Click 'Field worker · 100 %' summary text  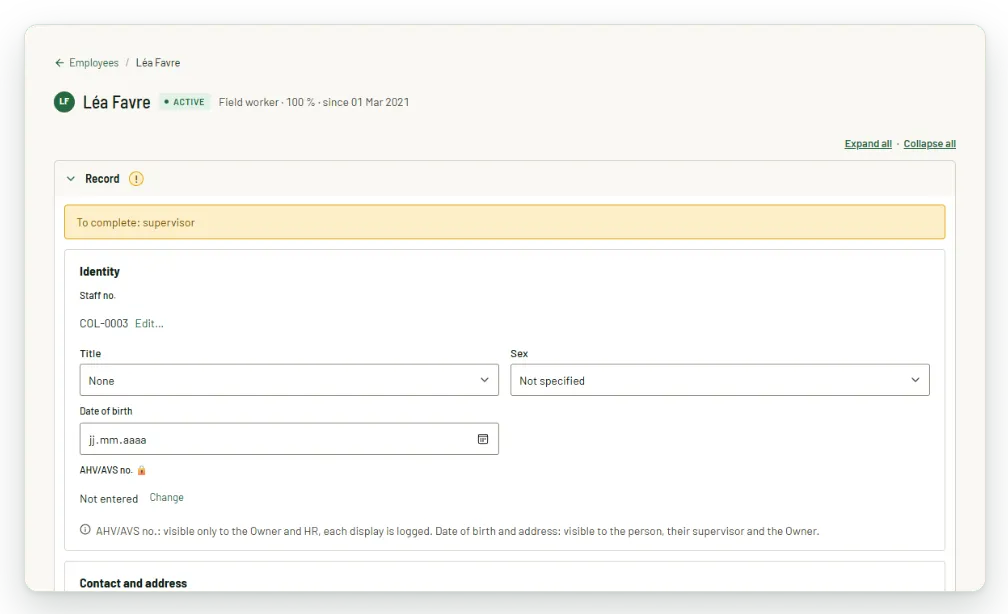click(x=267, y=102)
